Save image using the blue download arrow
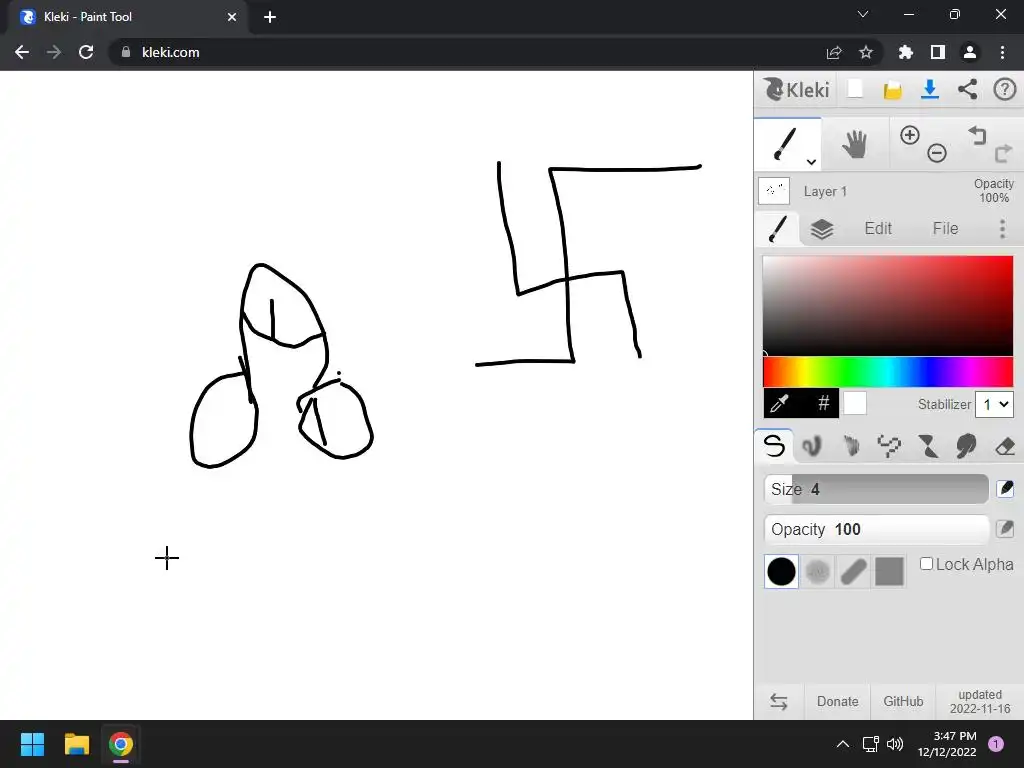Viewport: 1024px width, 768px height. click(x=930, y=89)
